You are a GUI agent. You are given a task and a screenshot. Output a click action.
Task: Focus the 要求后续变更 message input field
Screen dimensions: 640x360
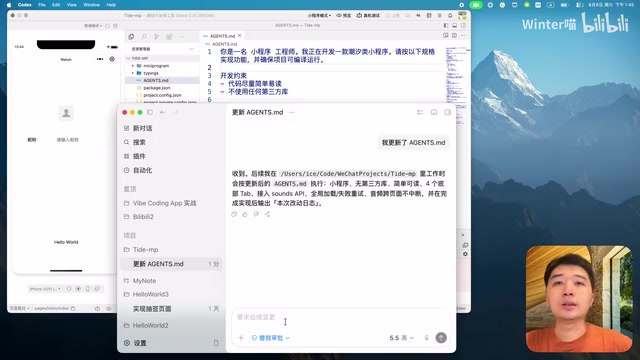tap(340, 318)
